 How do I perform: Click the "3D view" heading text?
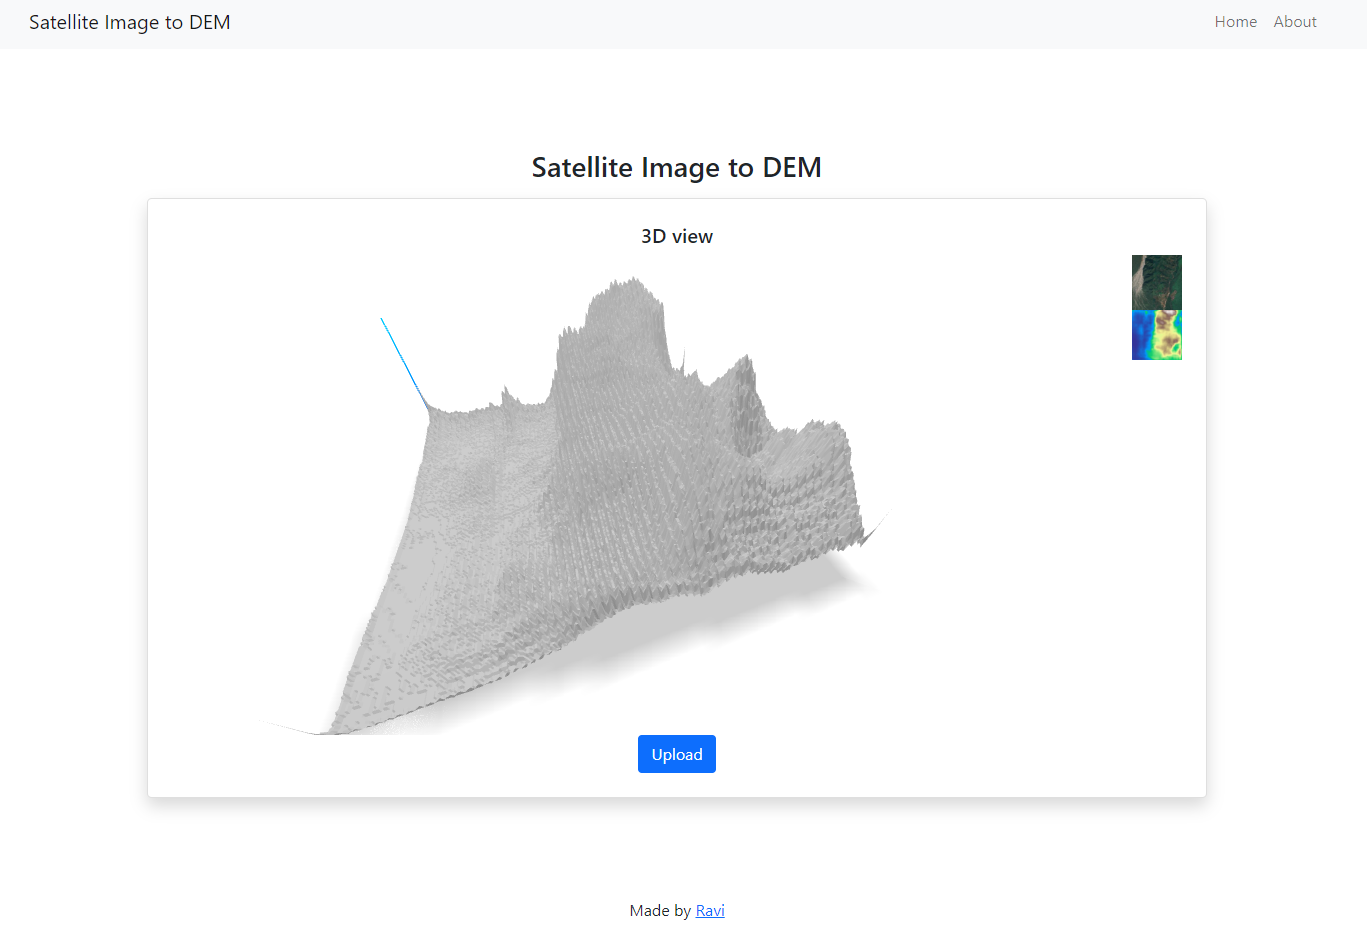[x=677, y=236]
